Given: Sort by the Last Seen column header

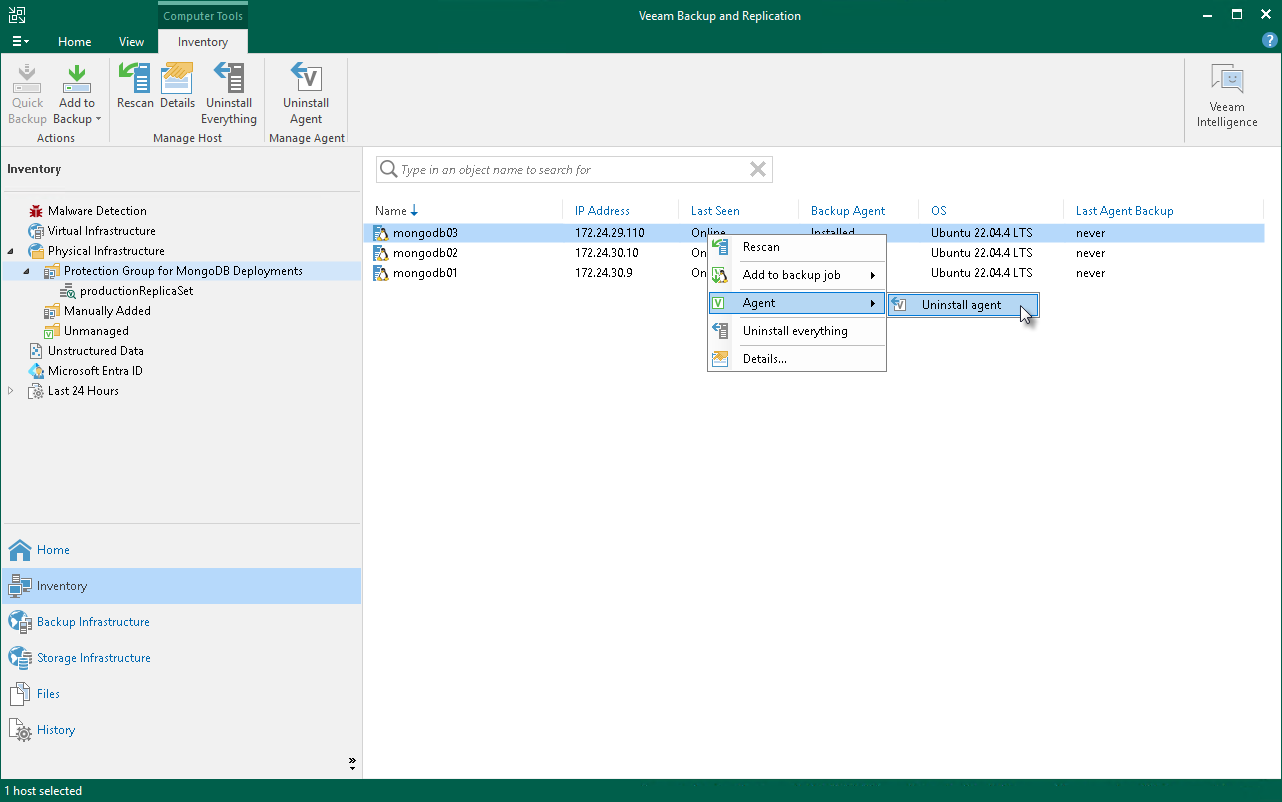Looking at the screenshot, I should pyautogui.click(x=716, y=211).
